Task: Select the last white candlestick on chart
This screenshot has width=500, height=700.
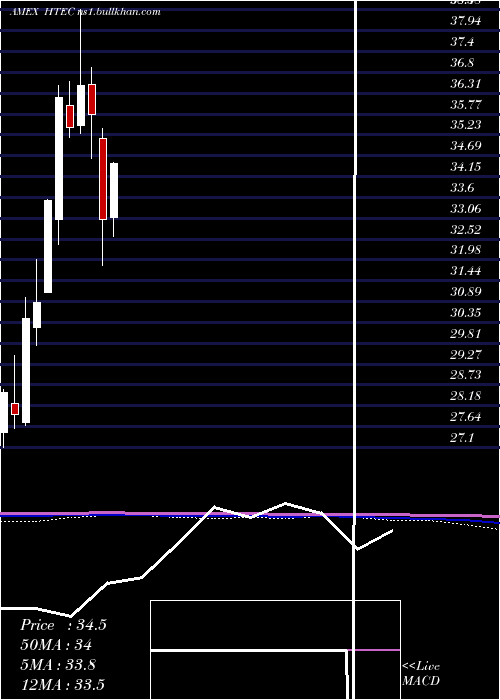Action: [114, 191]
